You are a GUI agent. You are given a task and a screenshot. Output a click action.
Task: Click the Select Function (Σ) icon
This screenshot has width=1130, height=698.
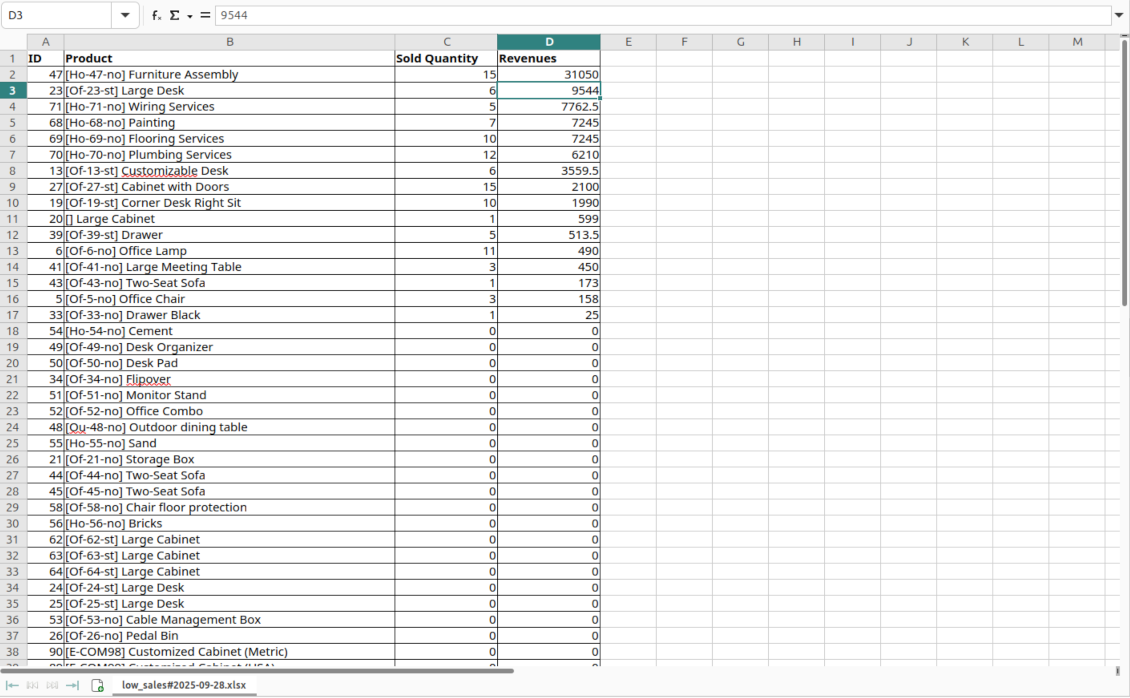pos(173,15)
